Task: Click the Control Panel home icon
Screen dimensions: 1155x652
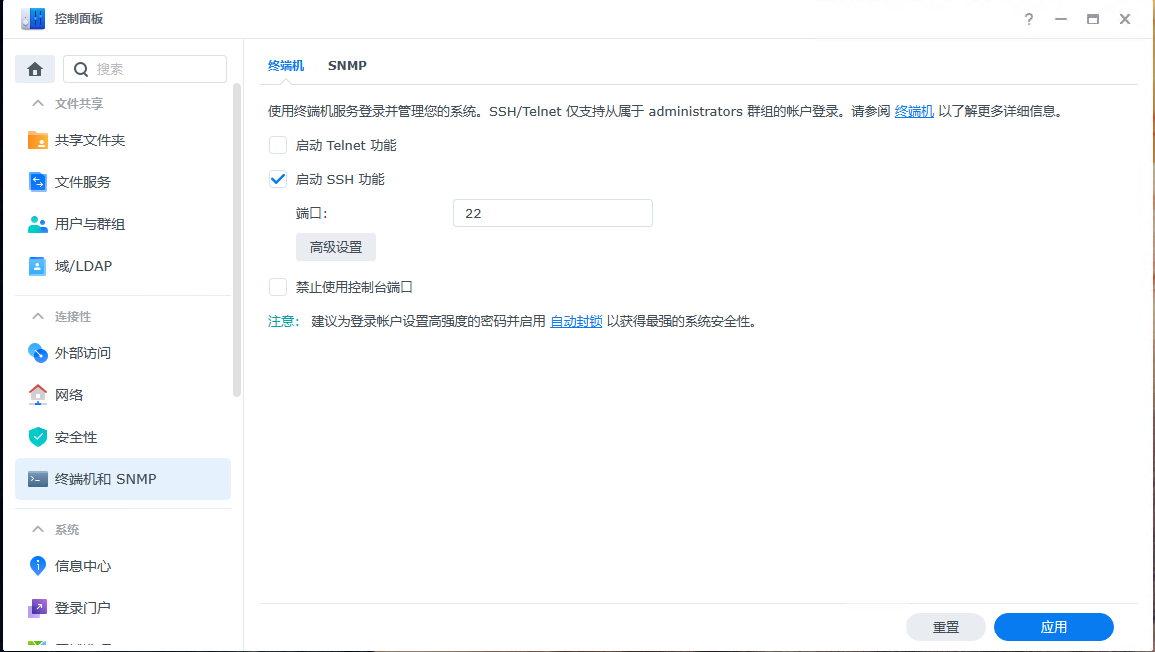Action: (x=35, y=69)
